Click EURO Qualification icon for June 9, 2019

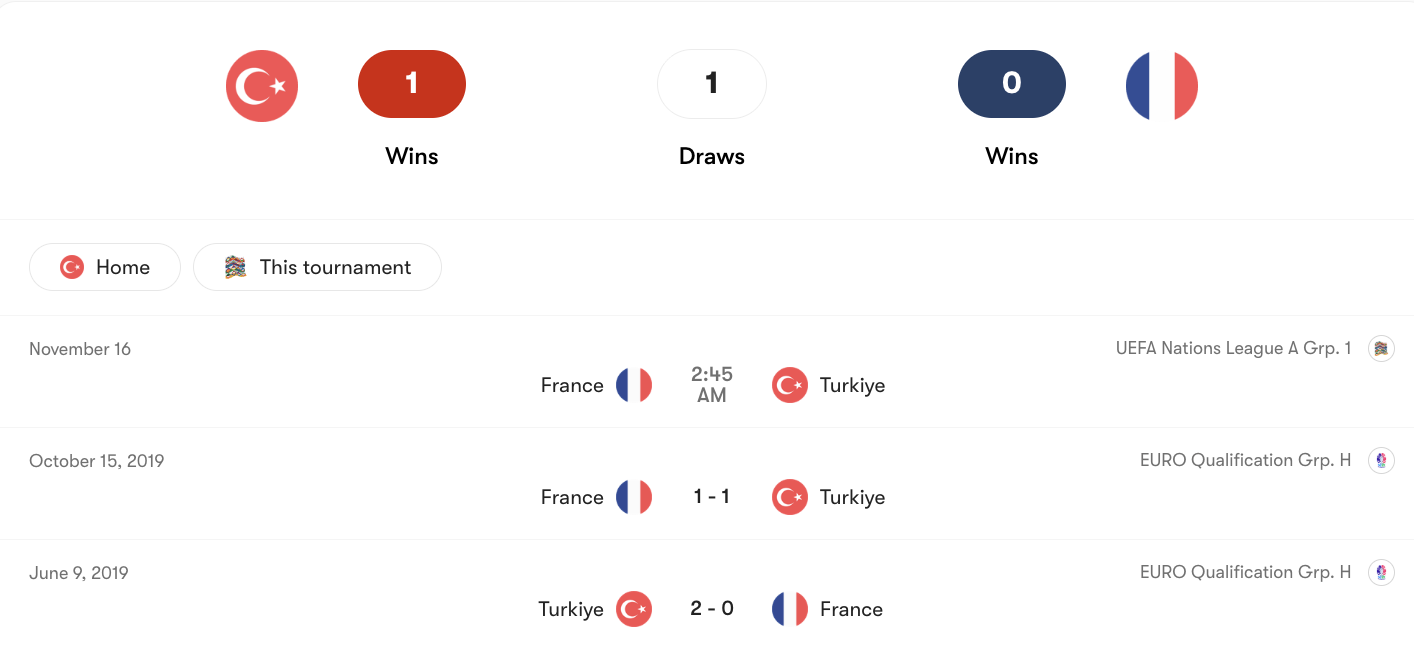coord(1381,572)
